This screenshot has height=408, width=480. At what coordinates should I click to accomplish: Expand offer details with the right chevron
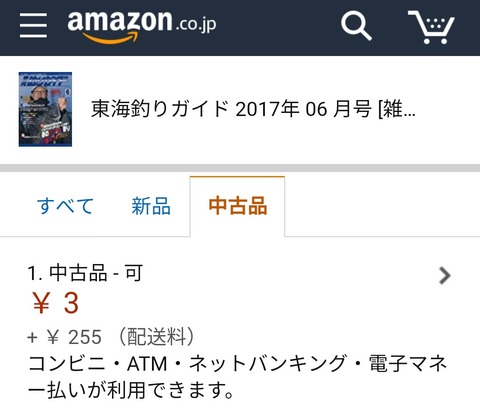(445, 275)
